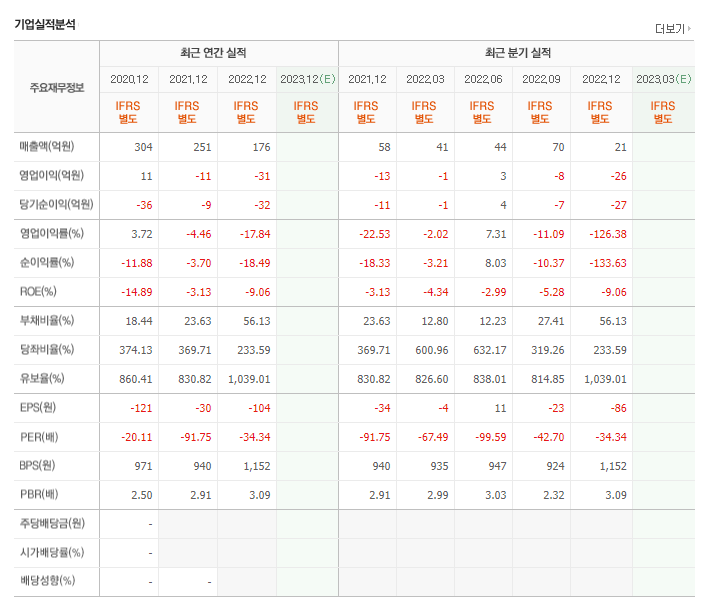Select PBR value 2.32
This screenshot has width=707, height=605.
pyautogui.click(x=554, y=495)
